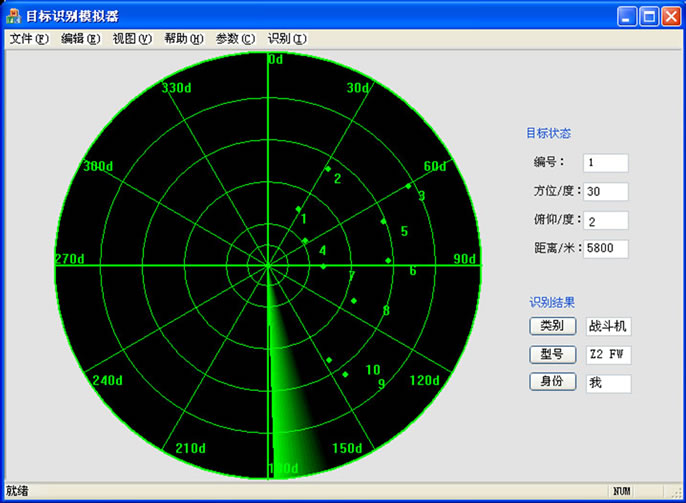Click the 俯仰/度 input field
The height and width of the screenshot is (503, 686).
(x=605, y=220)
